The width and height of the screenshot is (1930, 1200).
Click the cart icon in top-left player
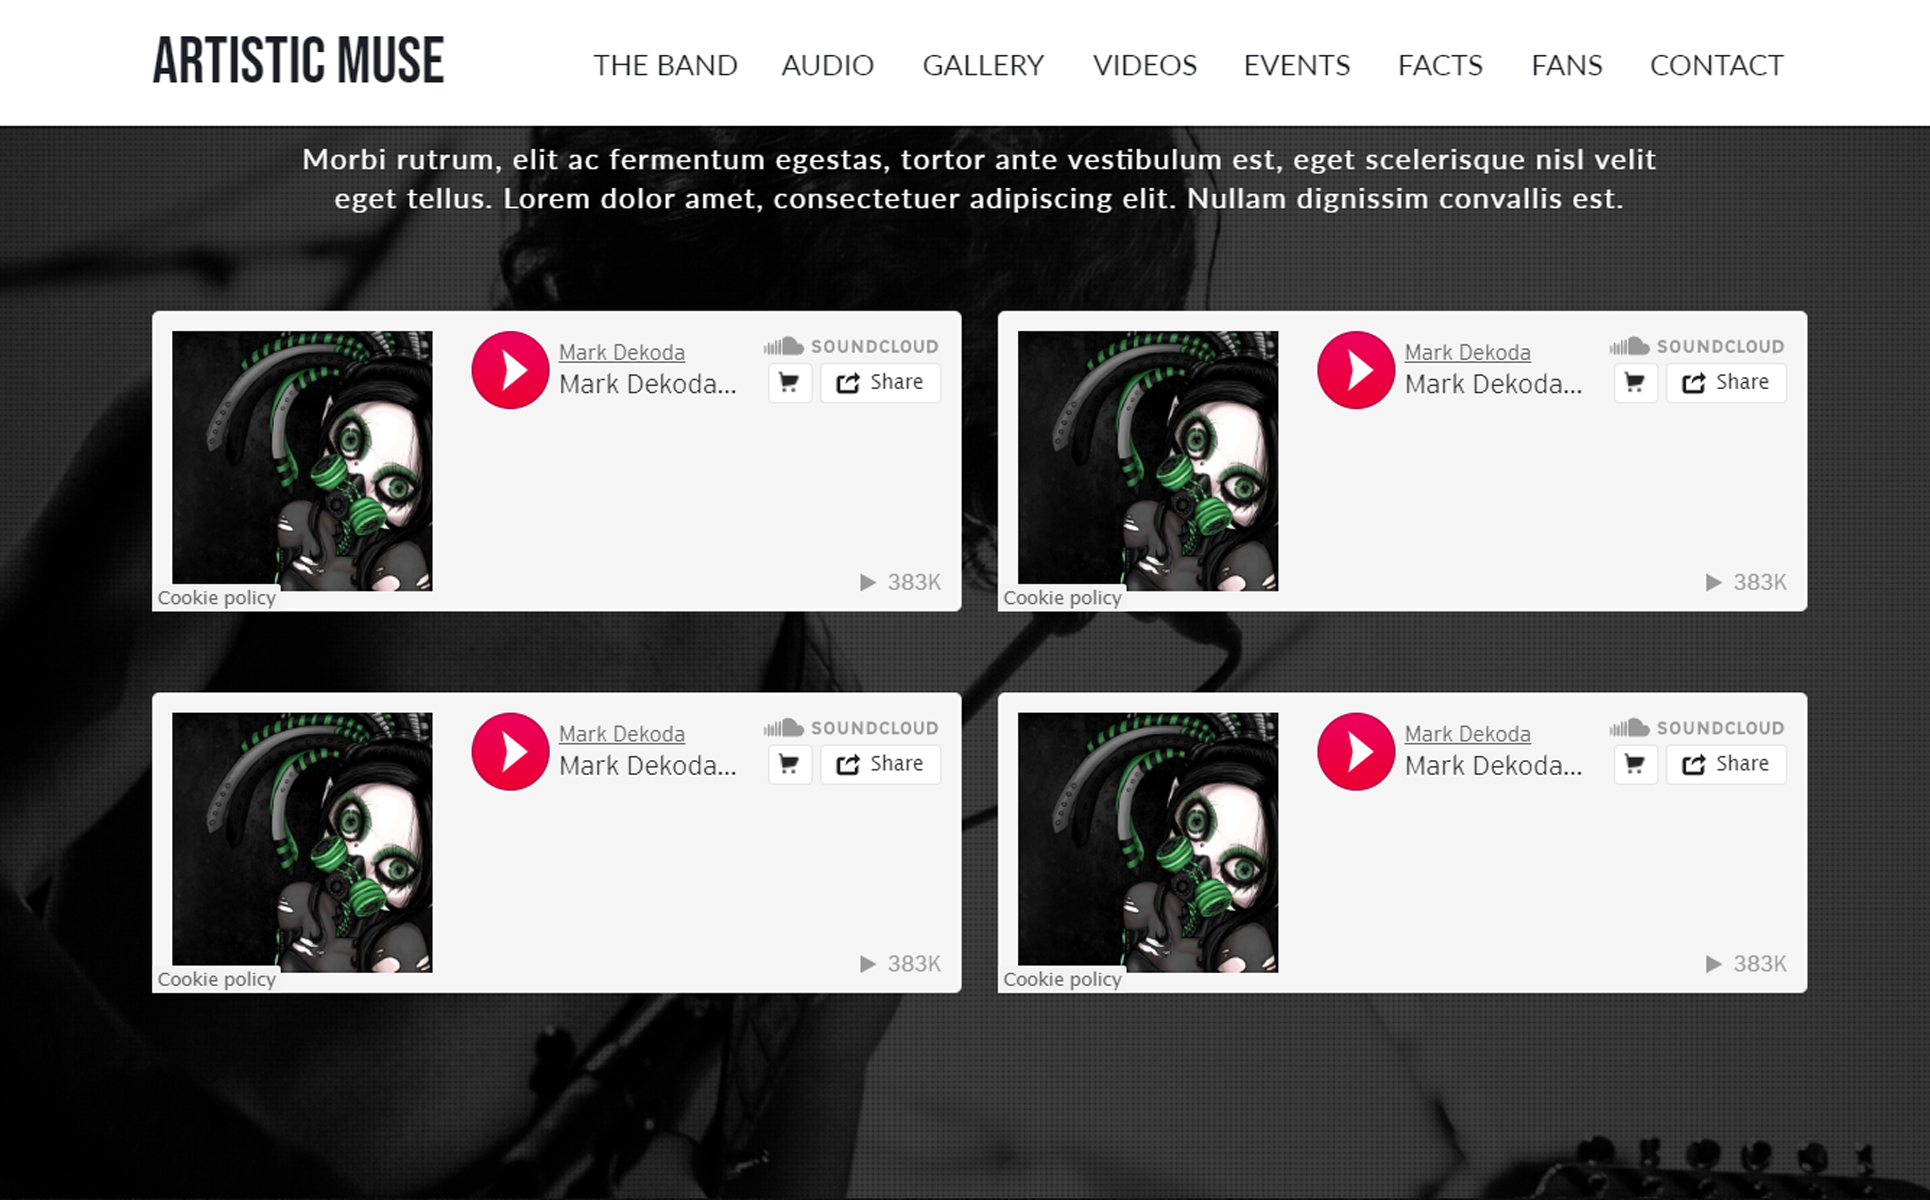(789, 383)
